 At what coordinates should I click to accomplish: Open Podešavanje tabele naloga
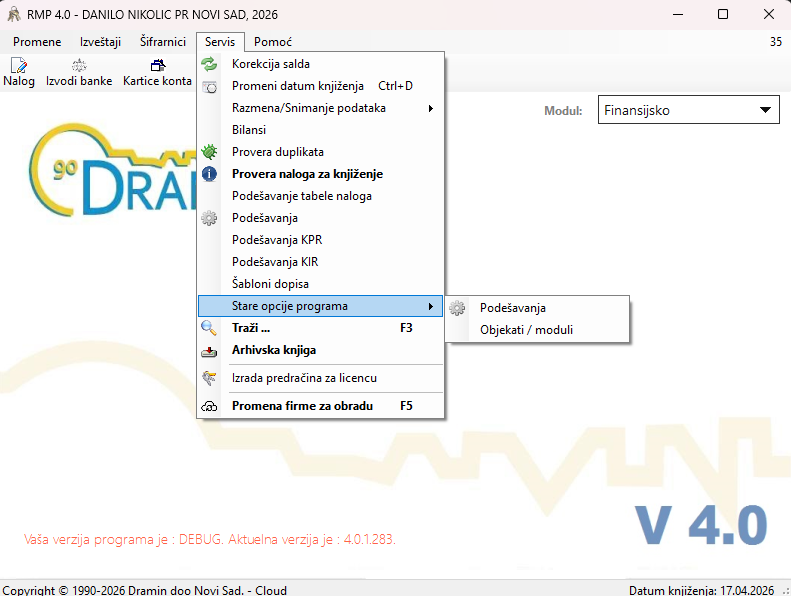tap(320, 196)
